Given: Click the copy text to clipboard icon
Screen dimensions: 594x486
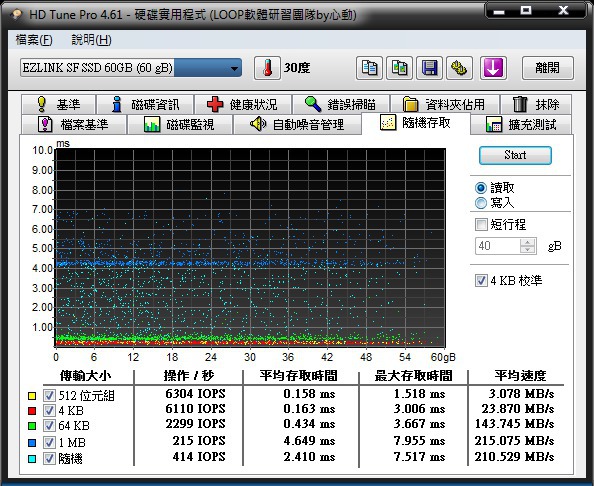Looking at the screenshot, I should (369, 68).
